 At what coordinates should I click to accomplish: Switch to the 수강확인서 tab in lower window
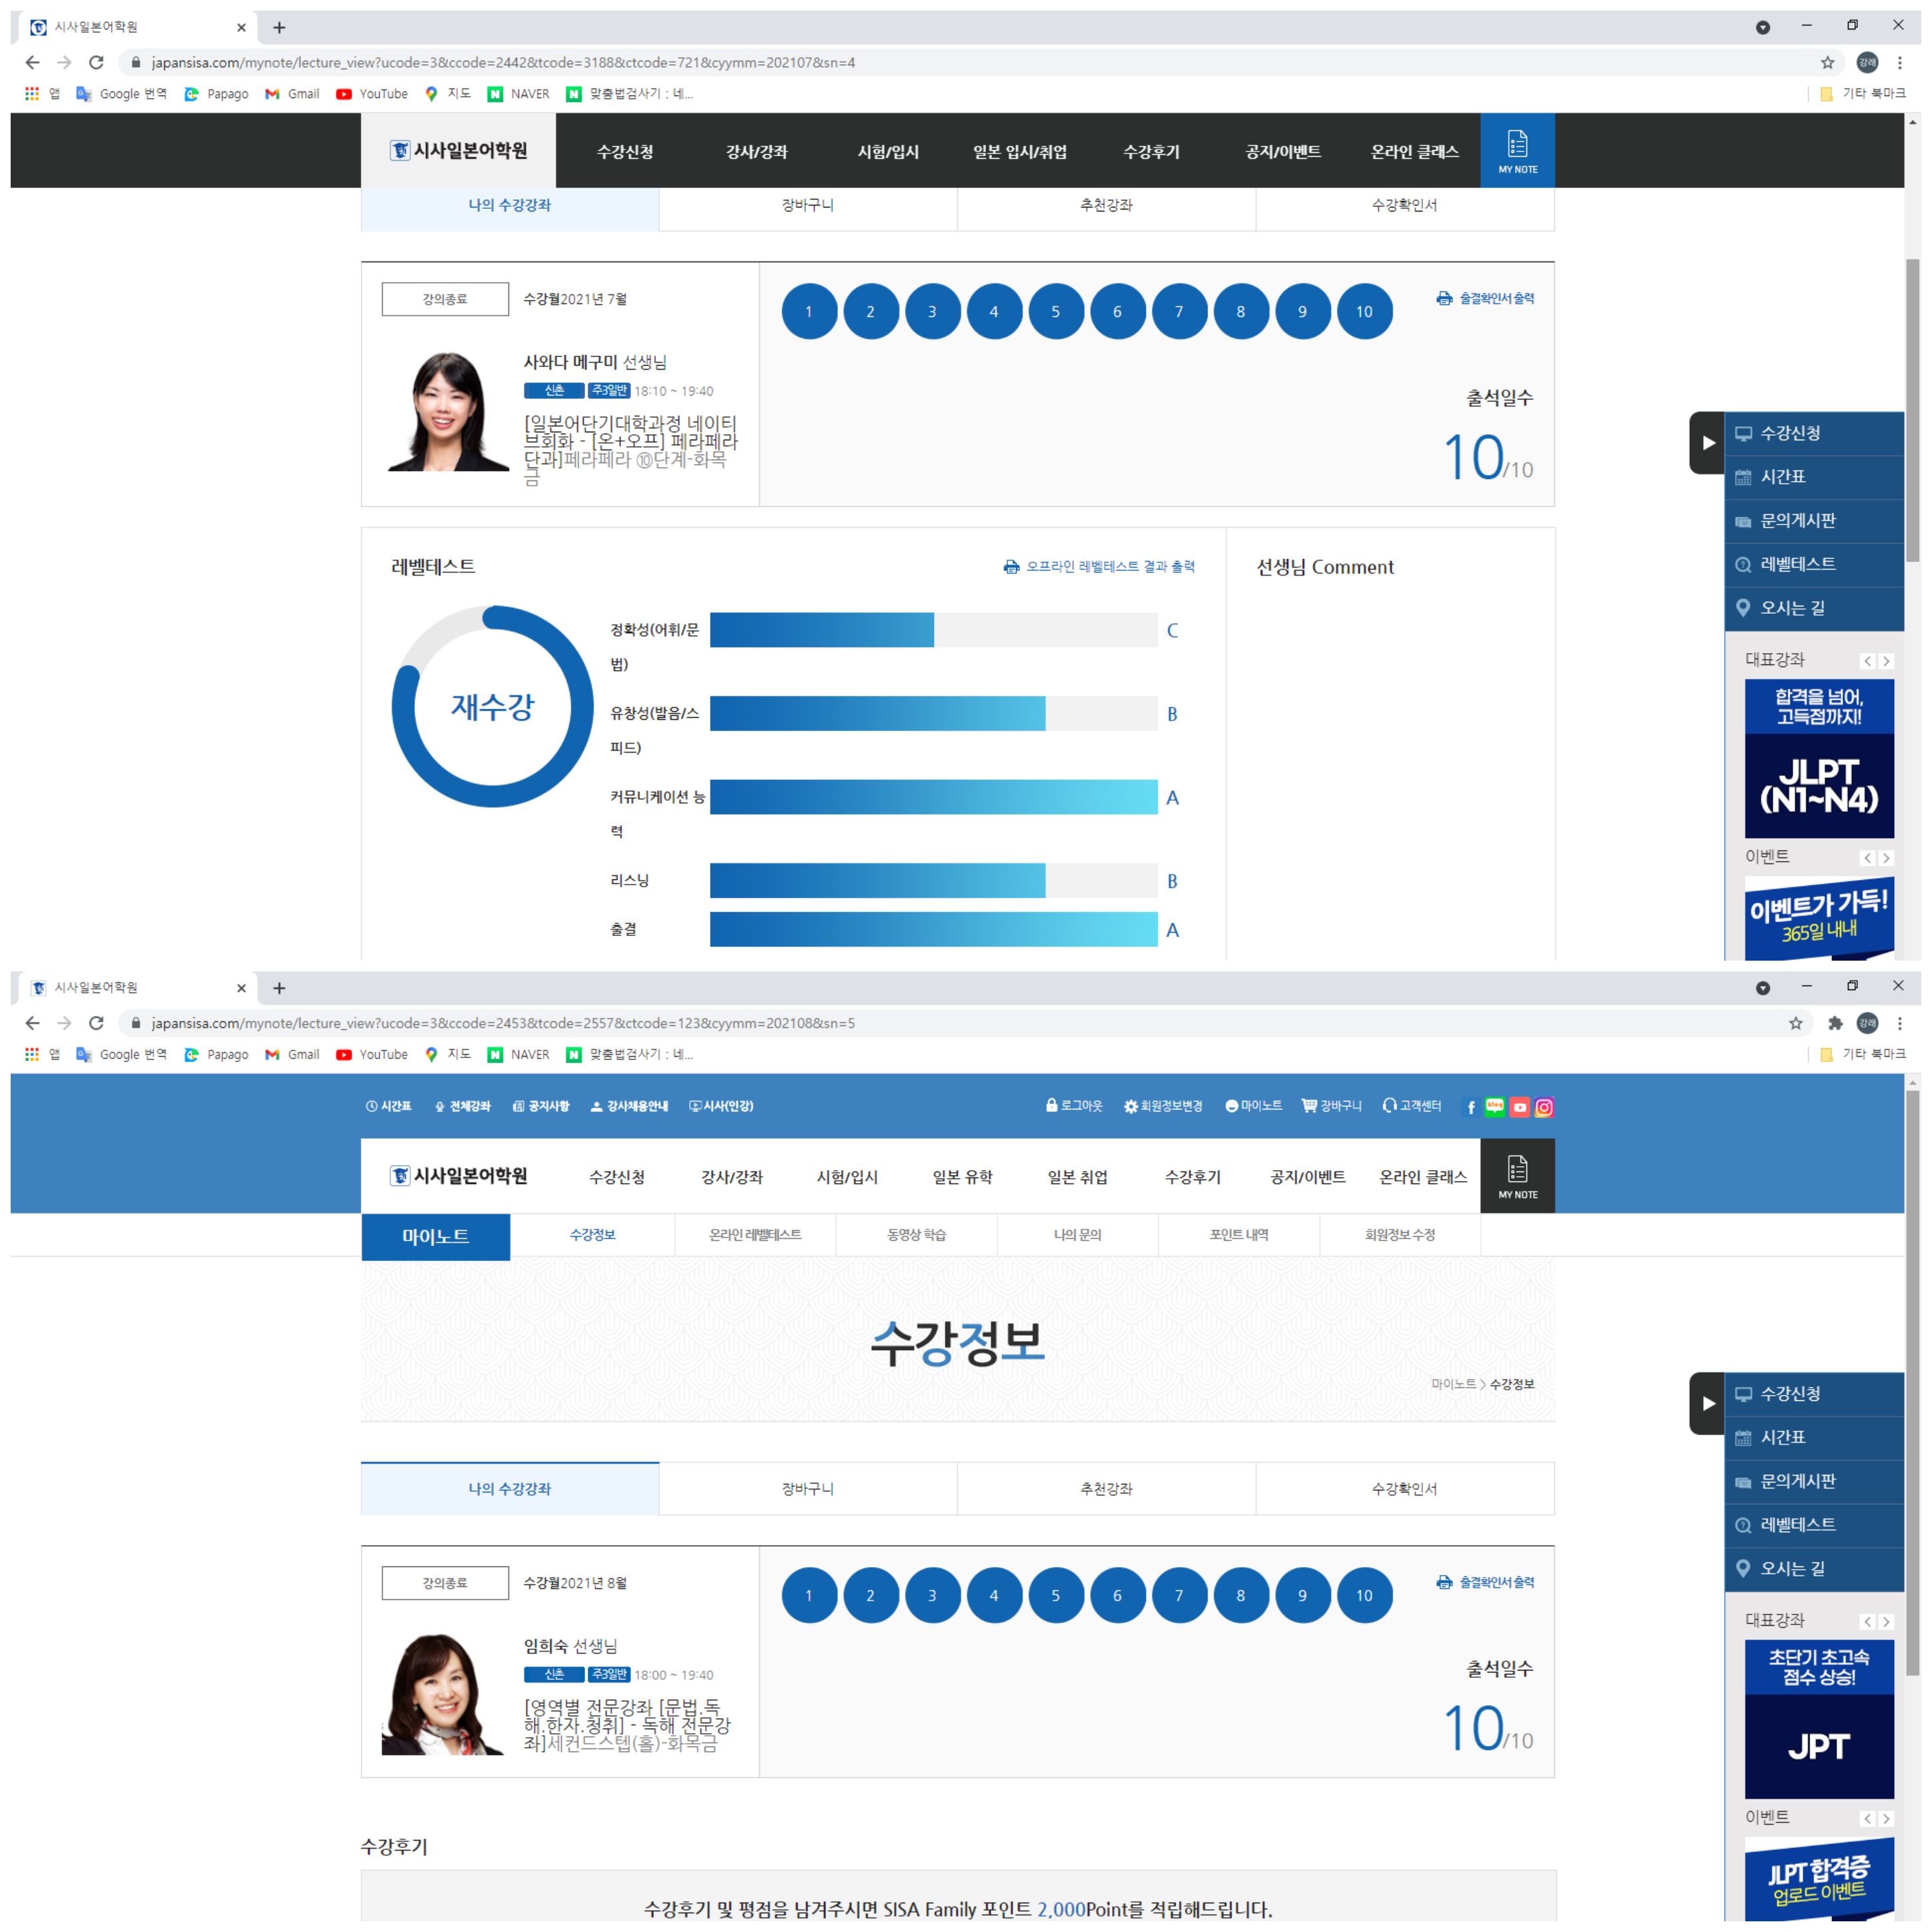coord(1404,1489)
